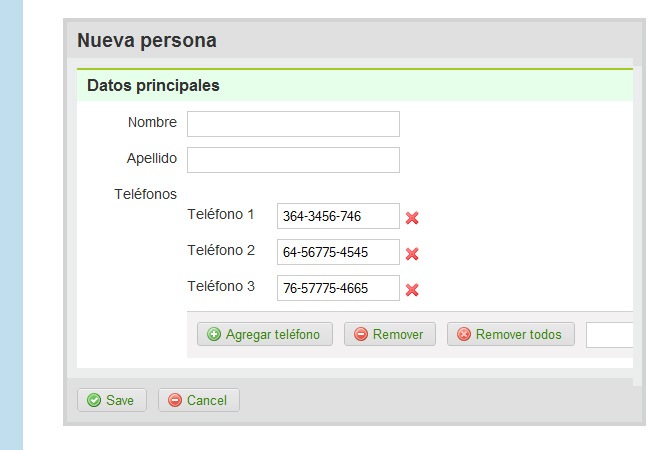Focus the Nombre text field
Image resolution: width=650 pixels, height=450 pixels.
point(293,124)
